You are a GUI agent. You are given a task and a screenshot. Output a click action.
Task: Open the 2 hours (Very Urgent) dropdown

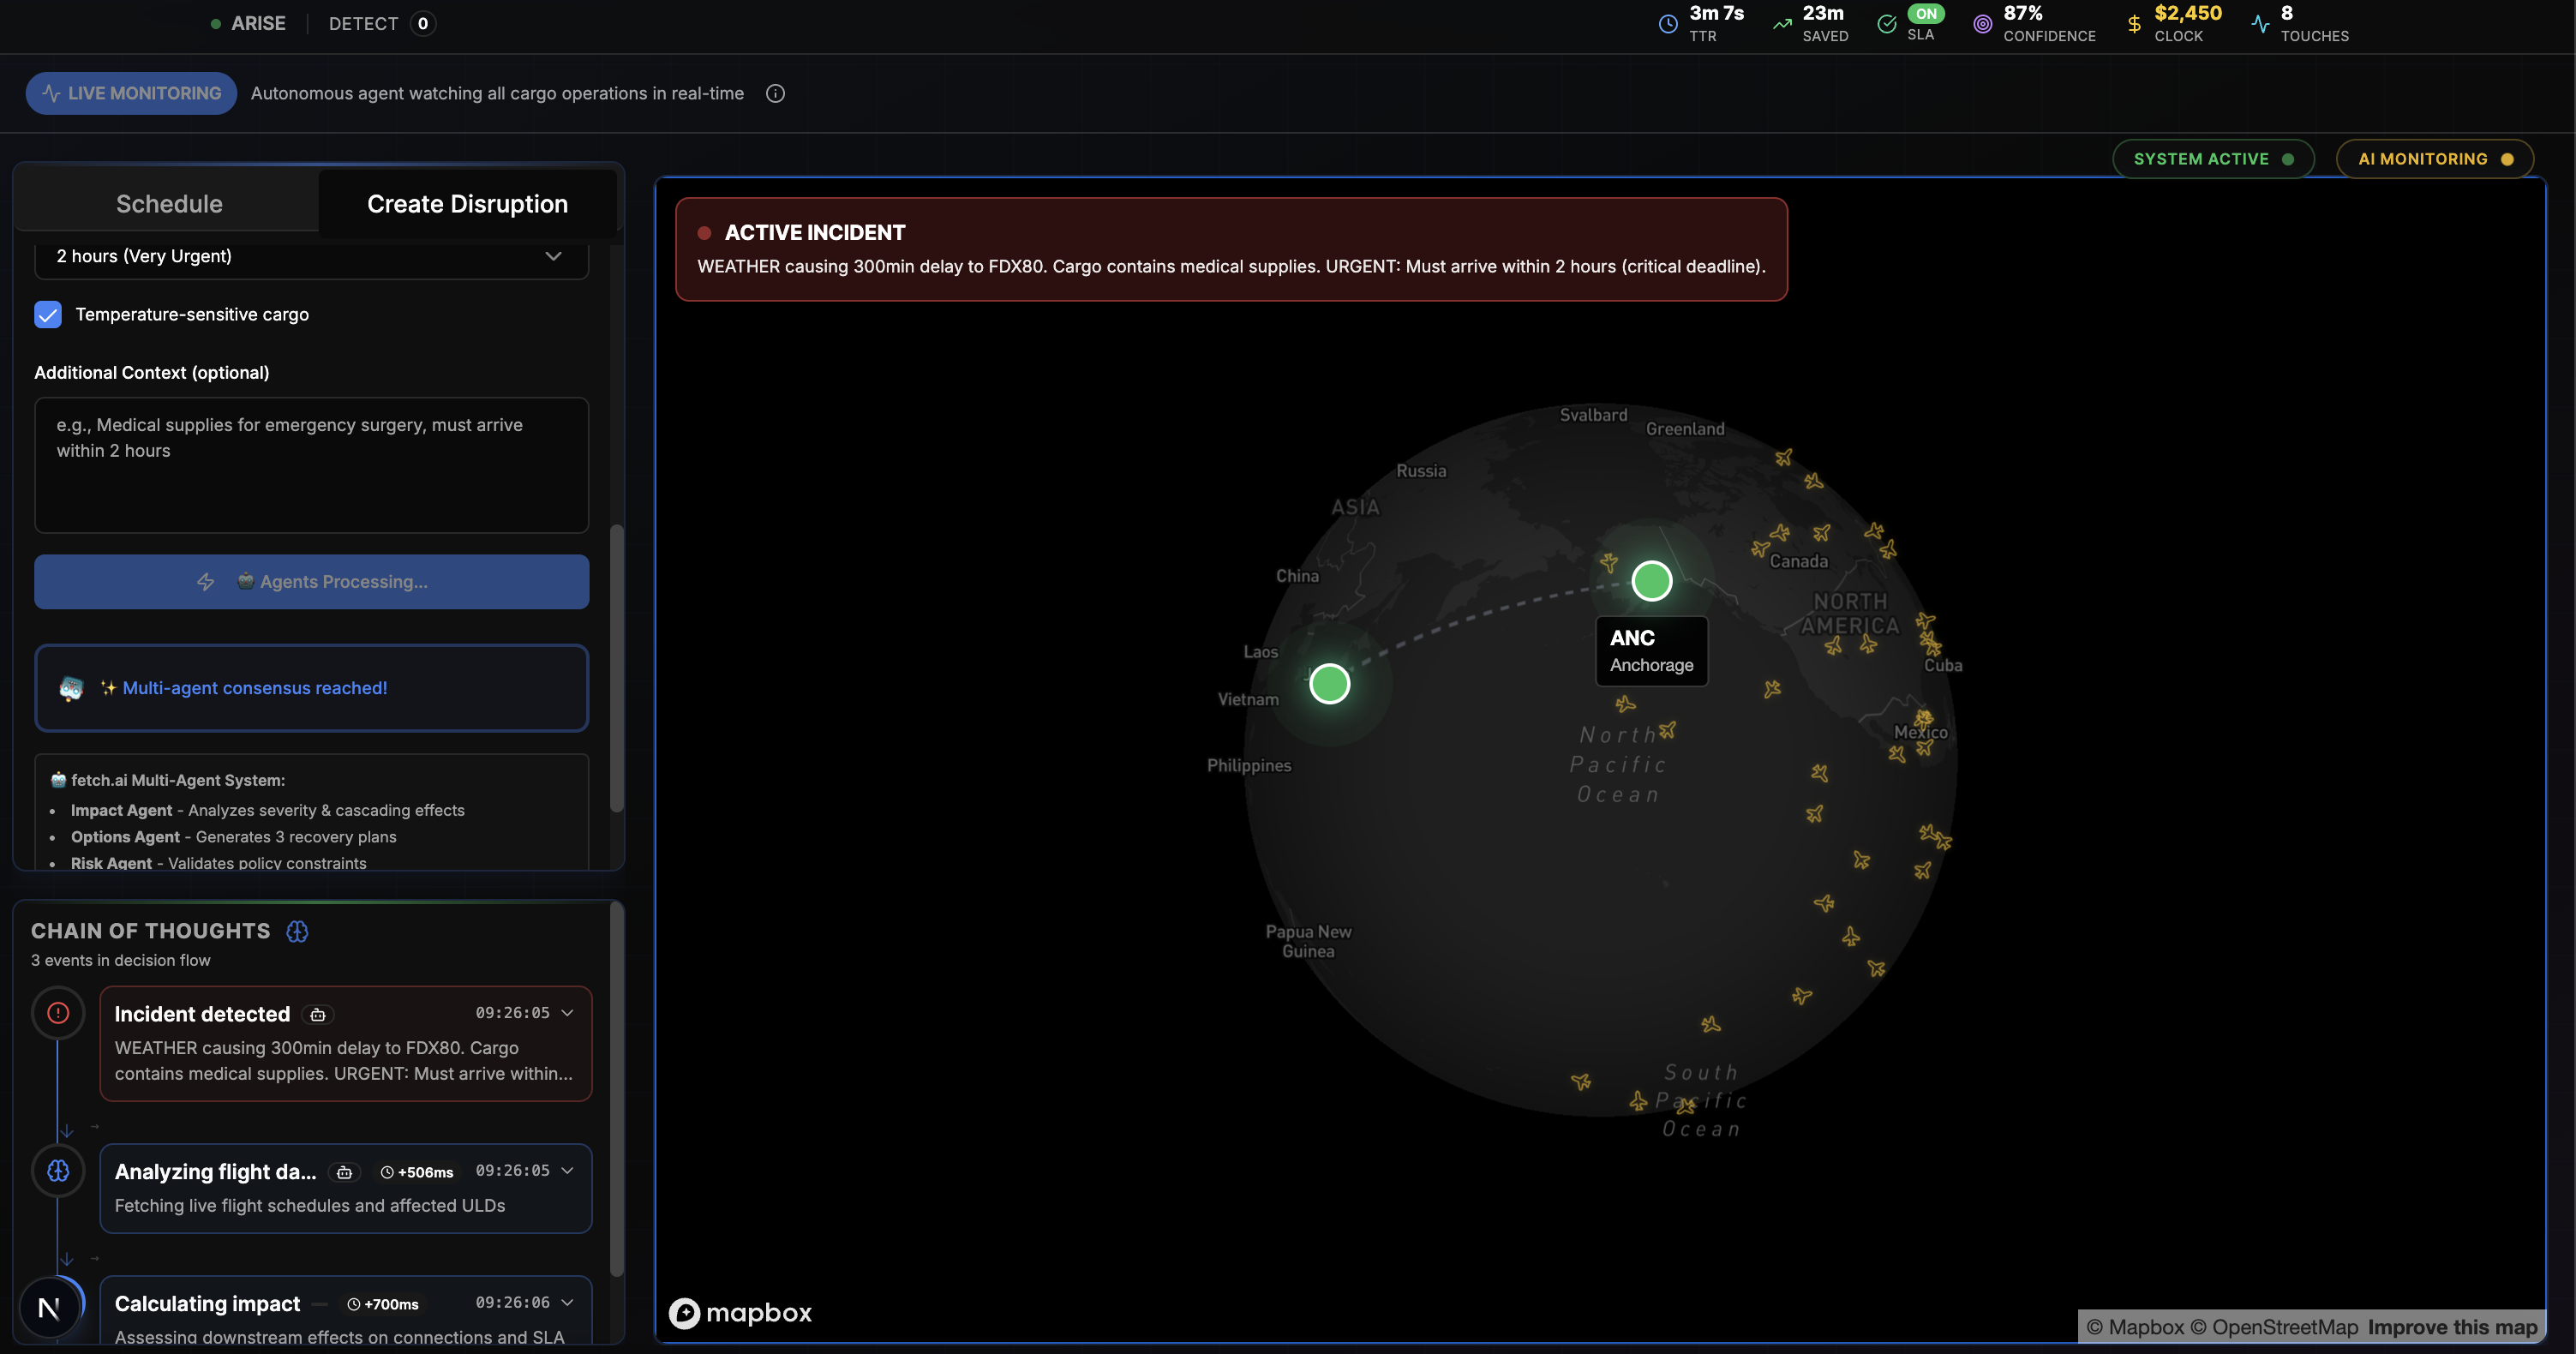pyautogui.click(x=311, y=256)
